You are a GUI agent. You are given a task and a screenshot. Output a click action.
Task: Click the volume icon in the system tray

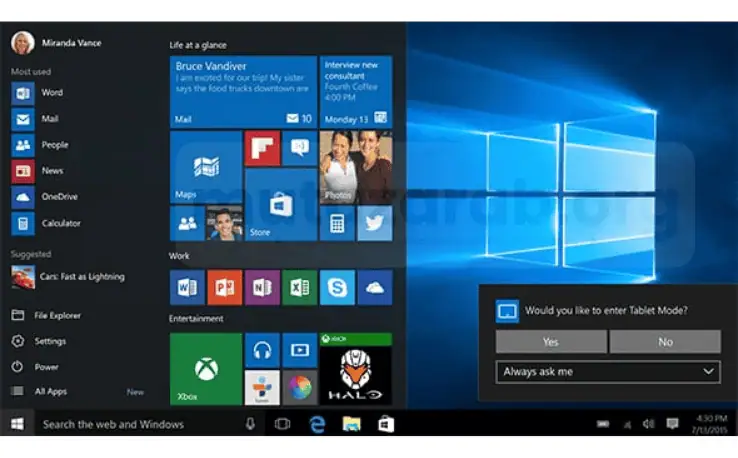pyautogui.click(x=649, y=424)
